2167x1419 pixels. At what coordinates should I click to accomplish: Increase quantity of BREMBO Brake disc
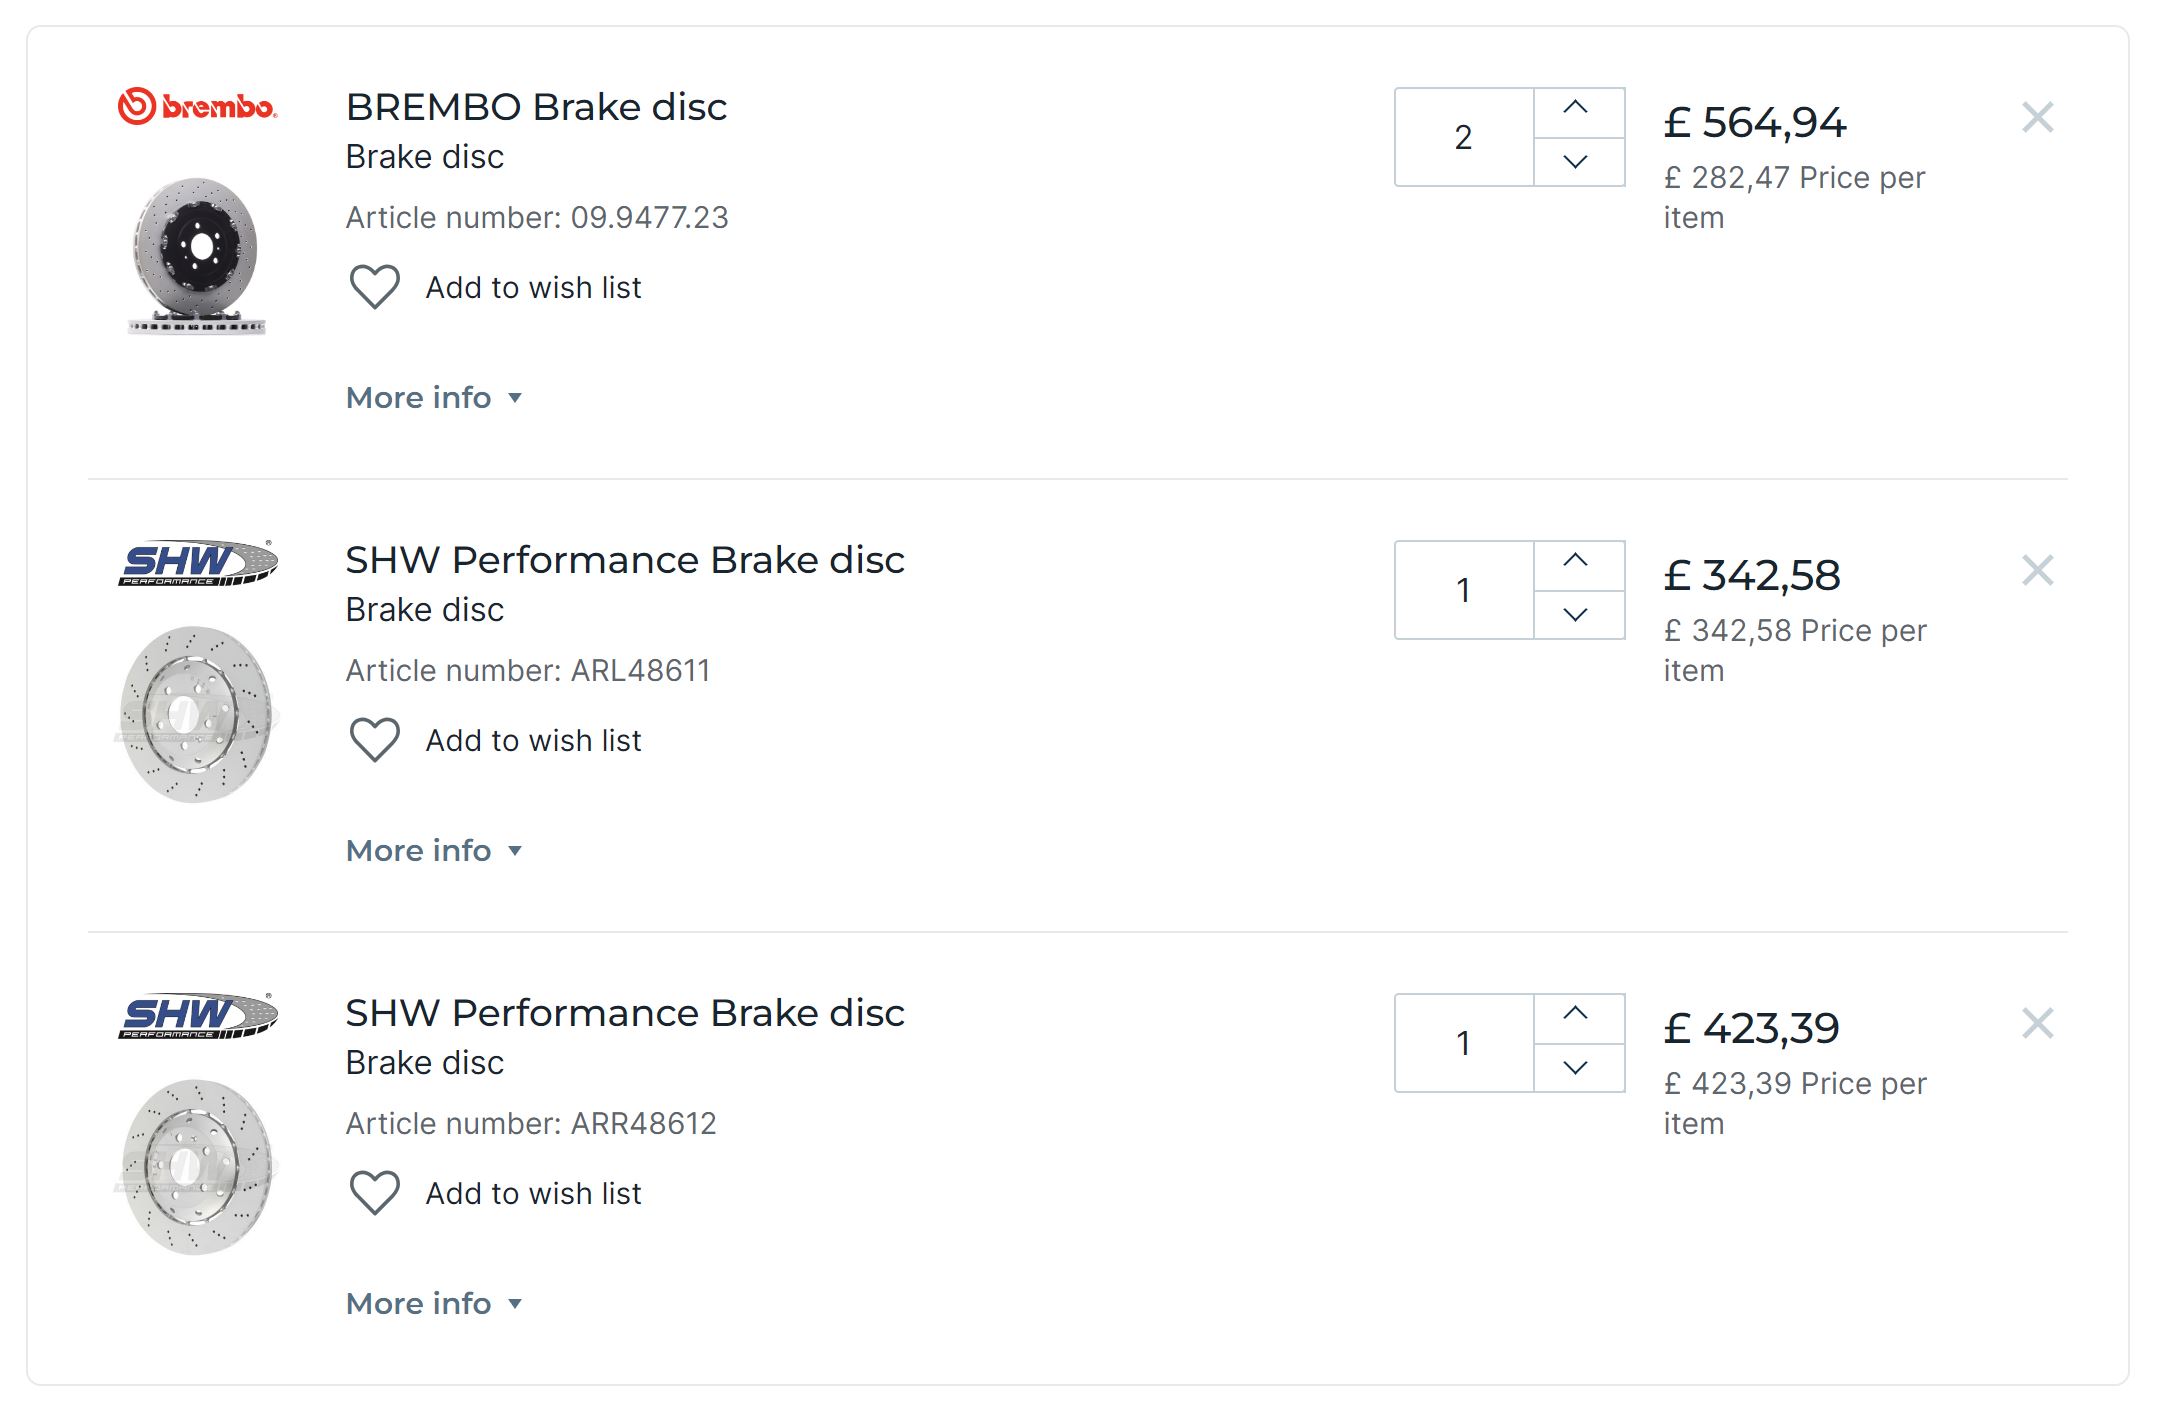click(1575, 109)
